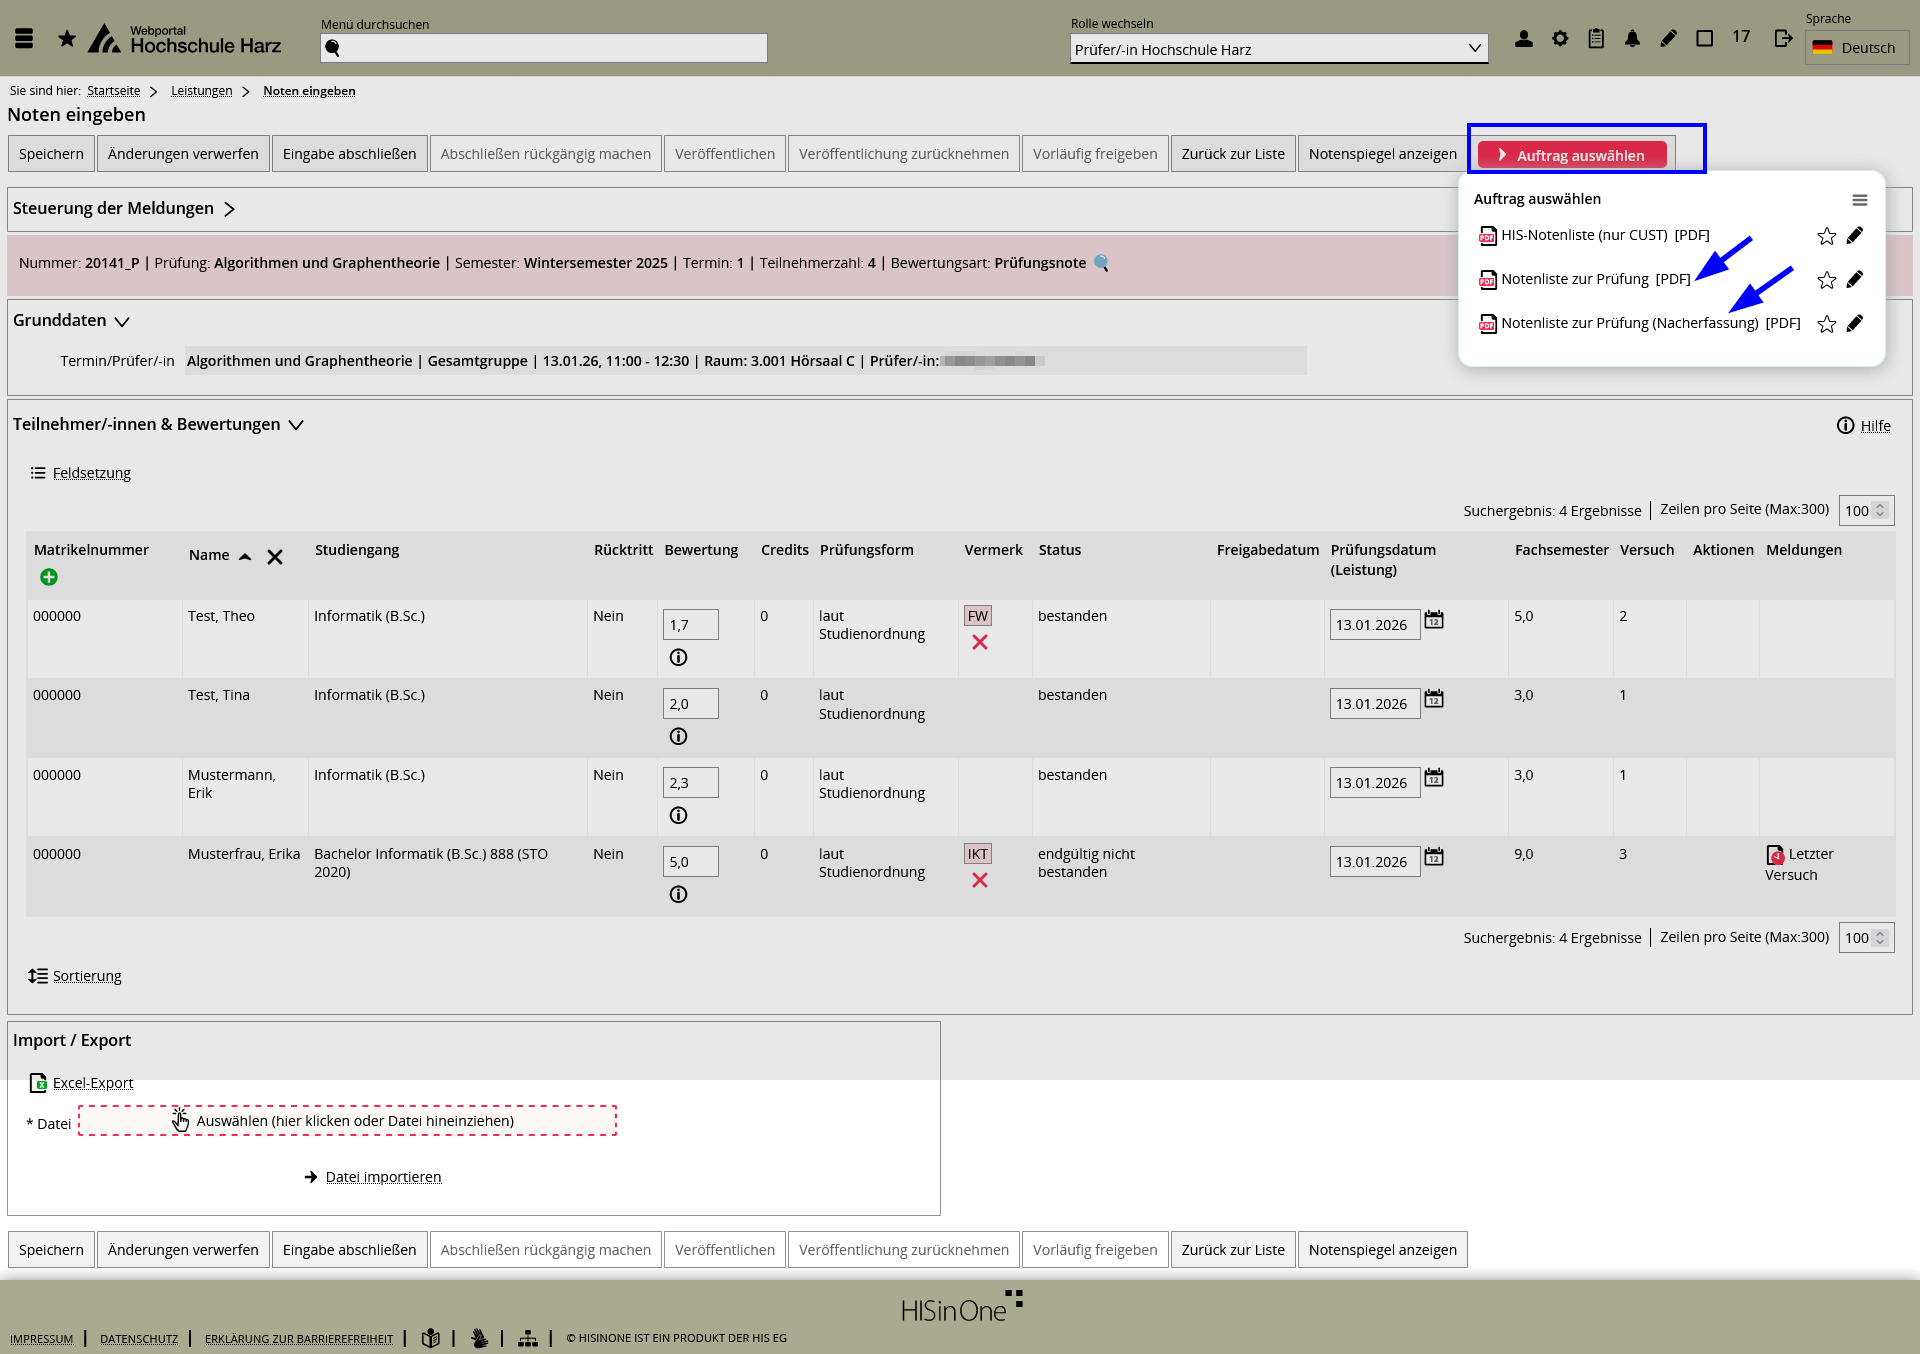Favorite HIS-Notenliste (nur CUST) with star
The width and height of the screenshot is (1920, 1354).
[x=1826, y=236]
